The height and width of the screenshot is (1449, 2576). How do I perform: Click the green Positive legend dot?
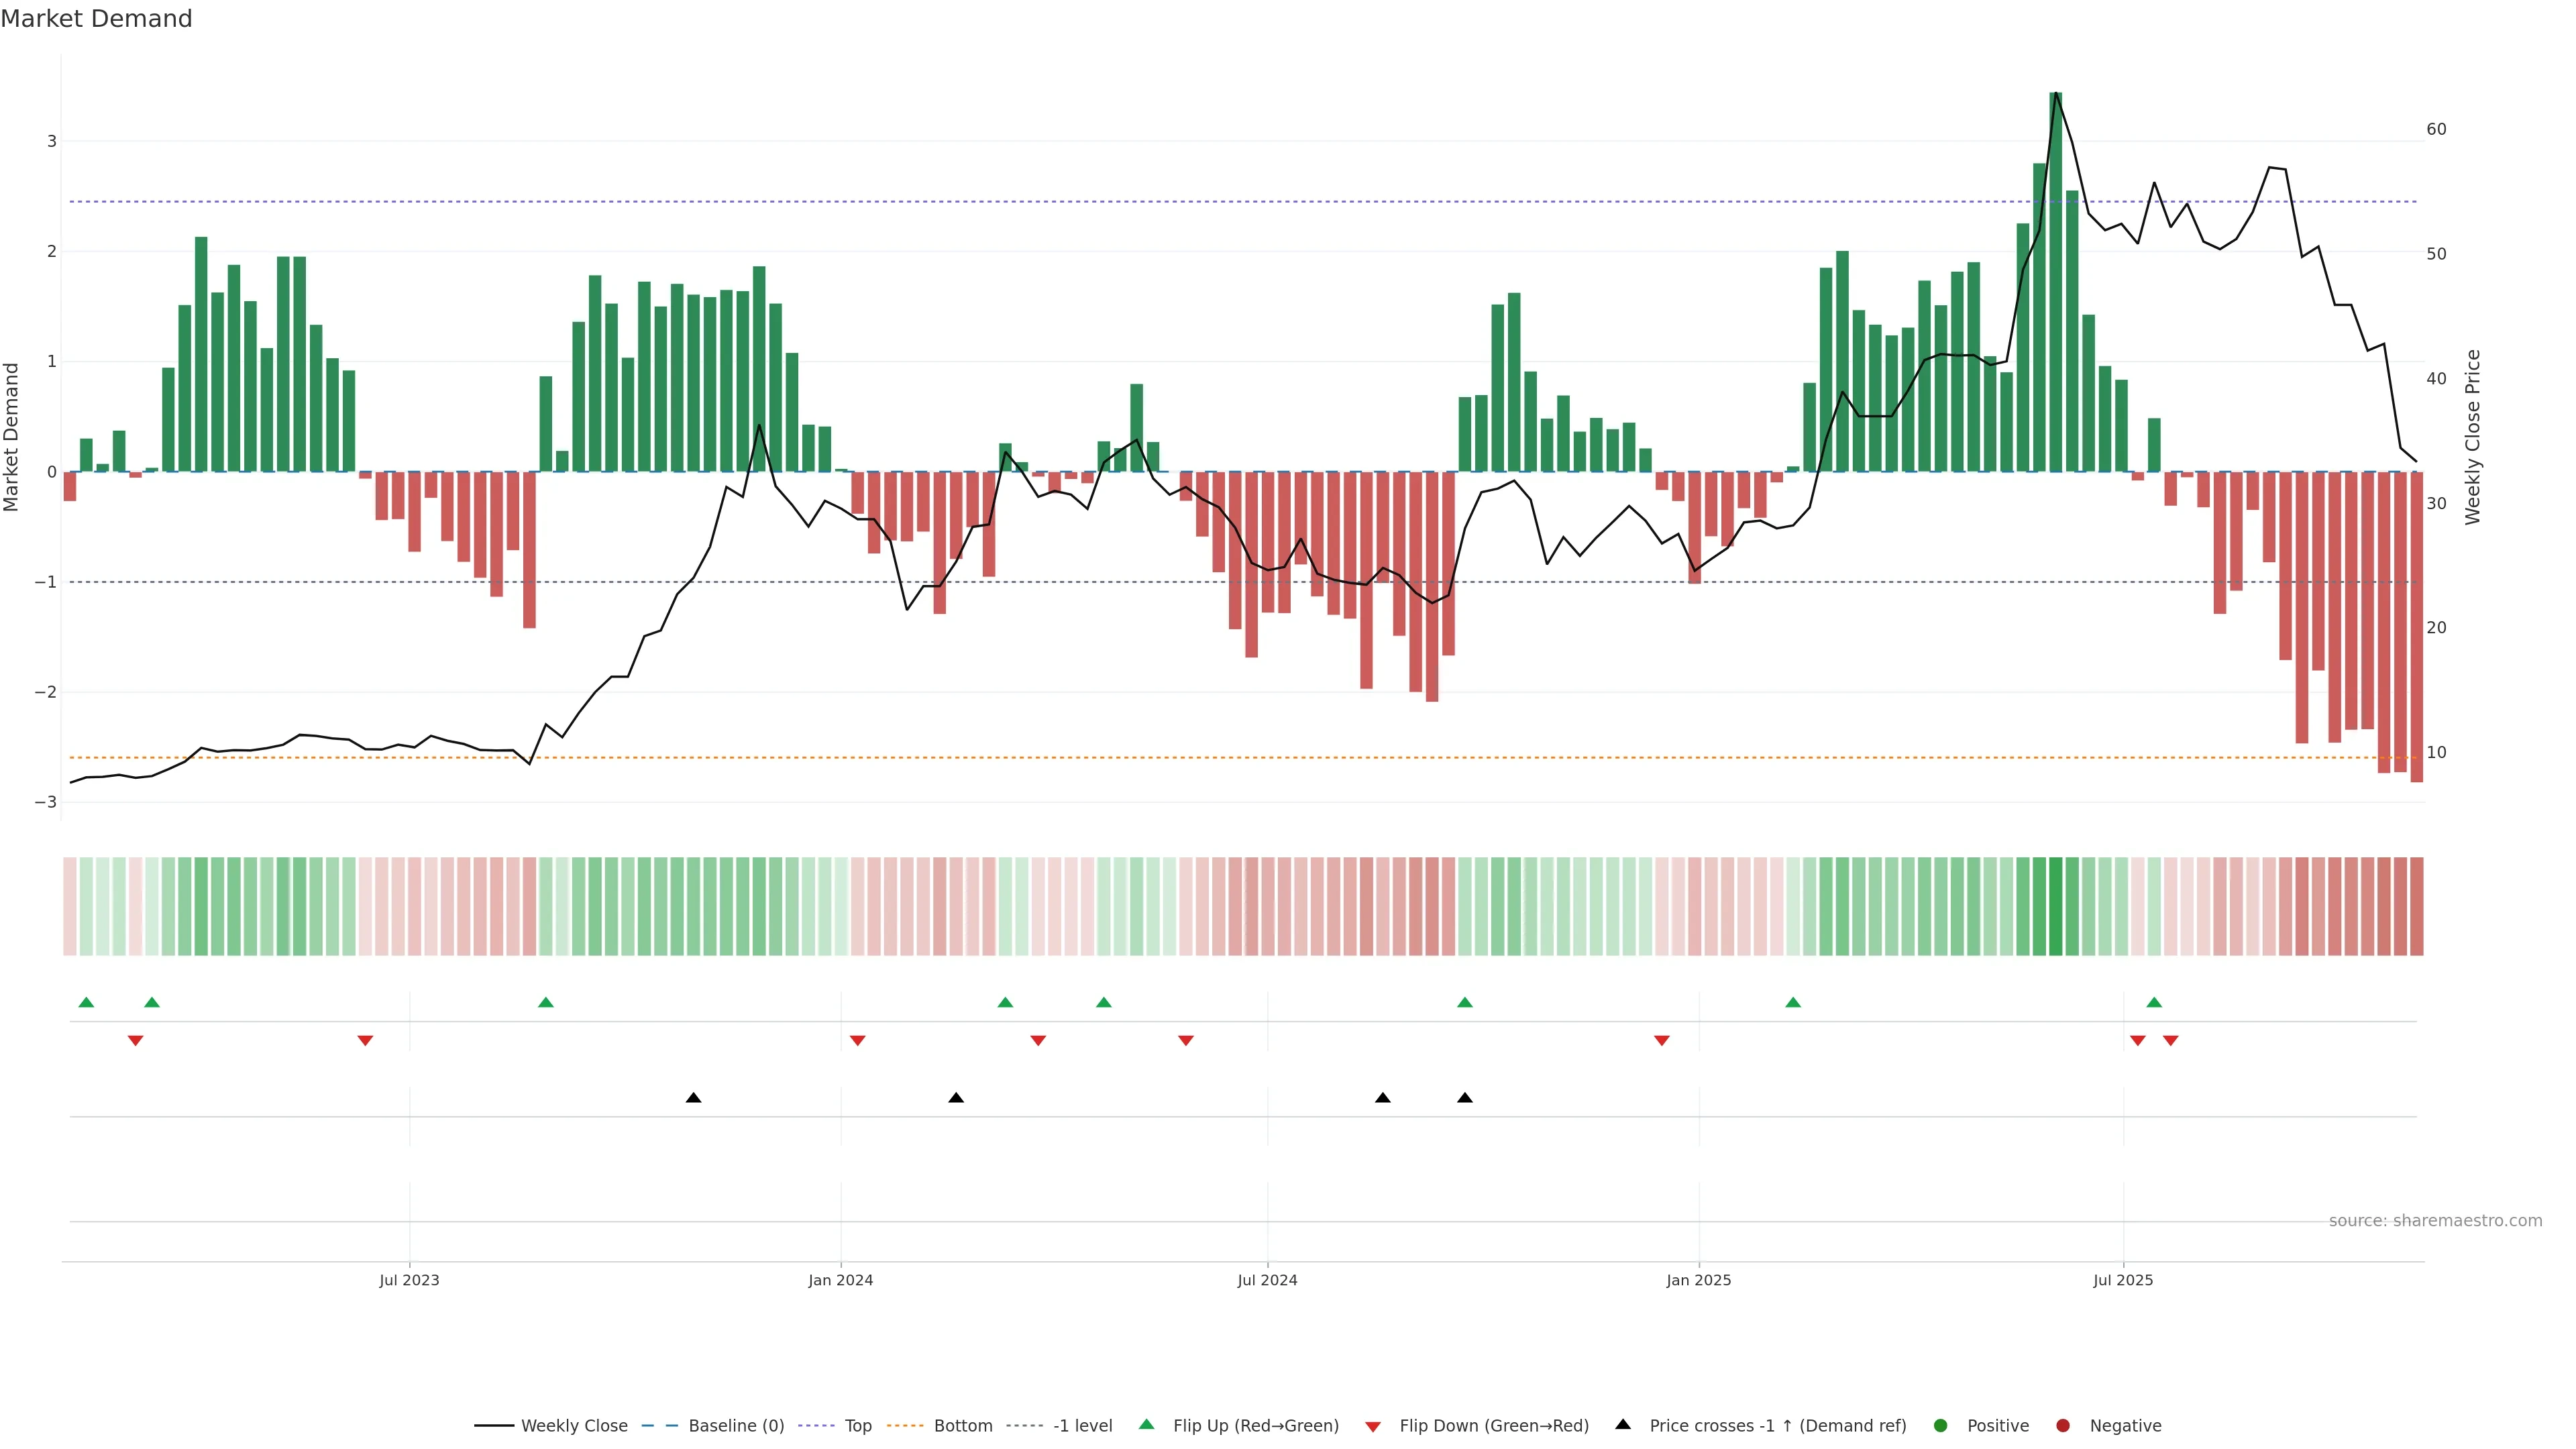click(x=1941, y=1426)
